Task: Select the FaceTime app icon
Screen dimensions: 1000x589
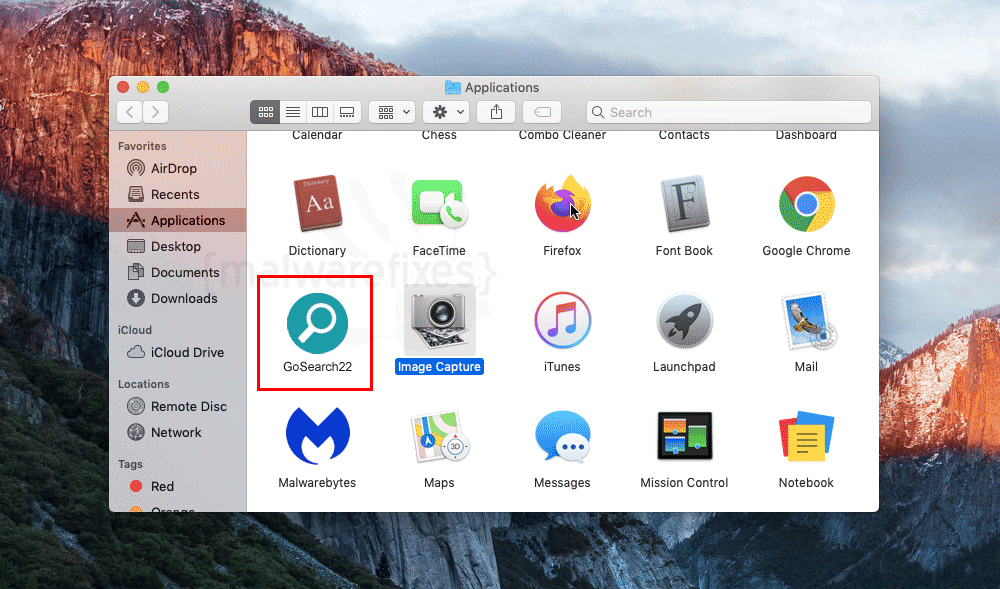Action: [439, 204]
